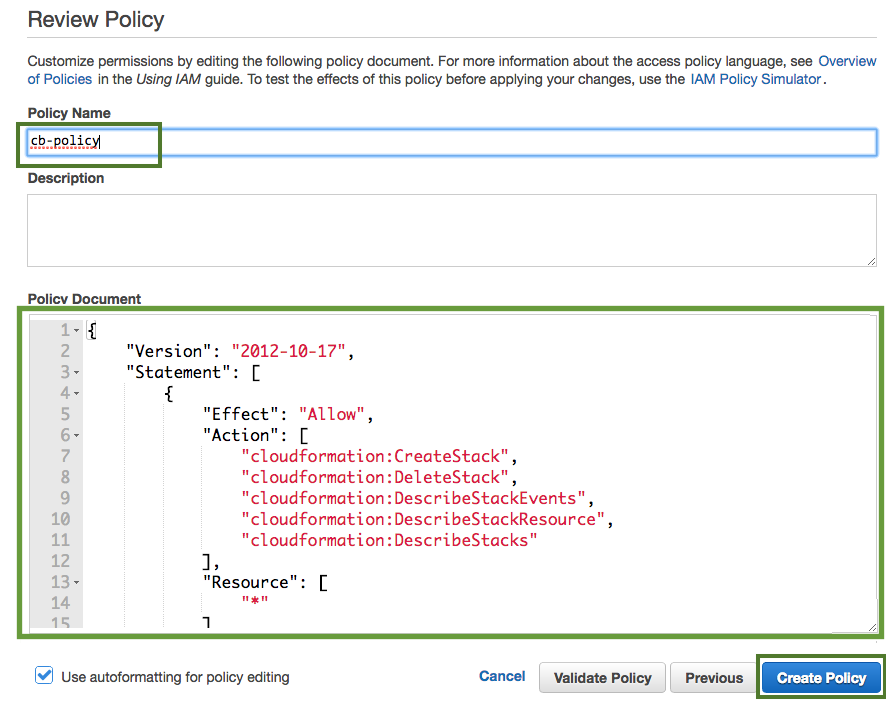Open the IAM Policy Simulator link
This screenshot has height=705, width=886.
click(x=755, y=79)
